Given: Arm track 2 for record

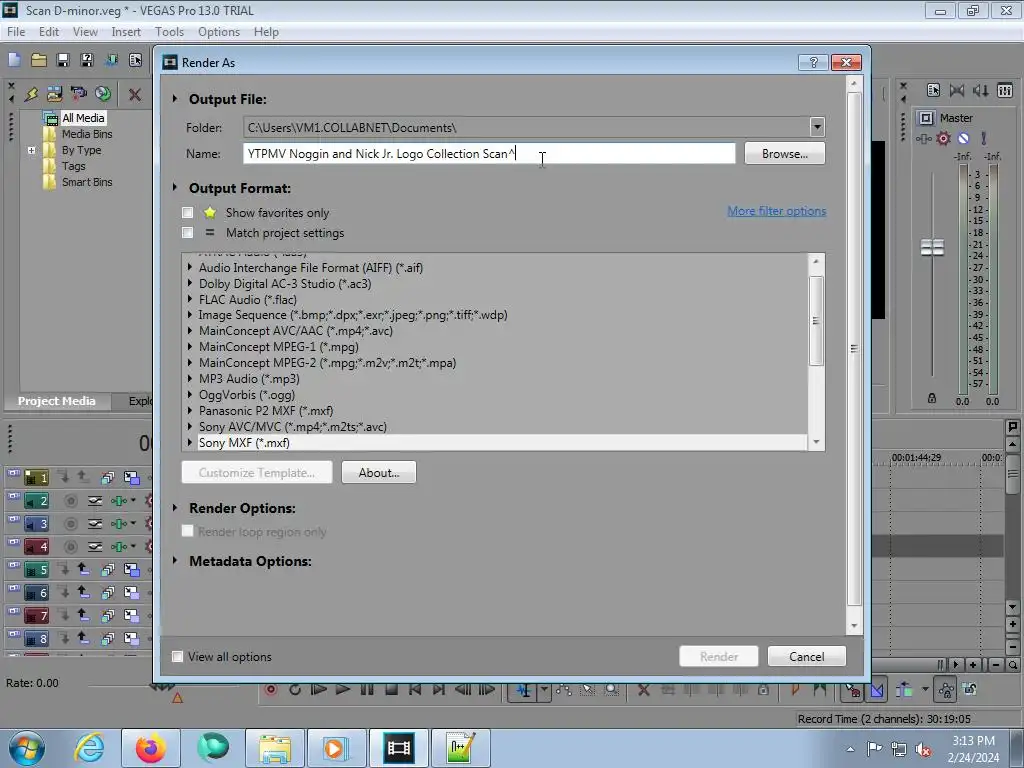Looking at the screenshot, I should click(71, 501).
